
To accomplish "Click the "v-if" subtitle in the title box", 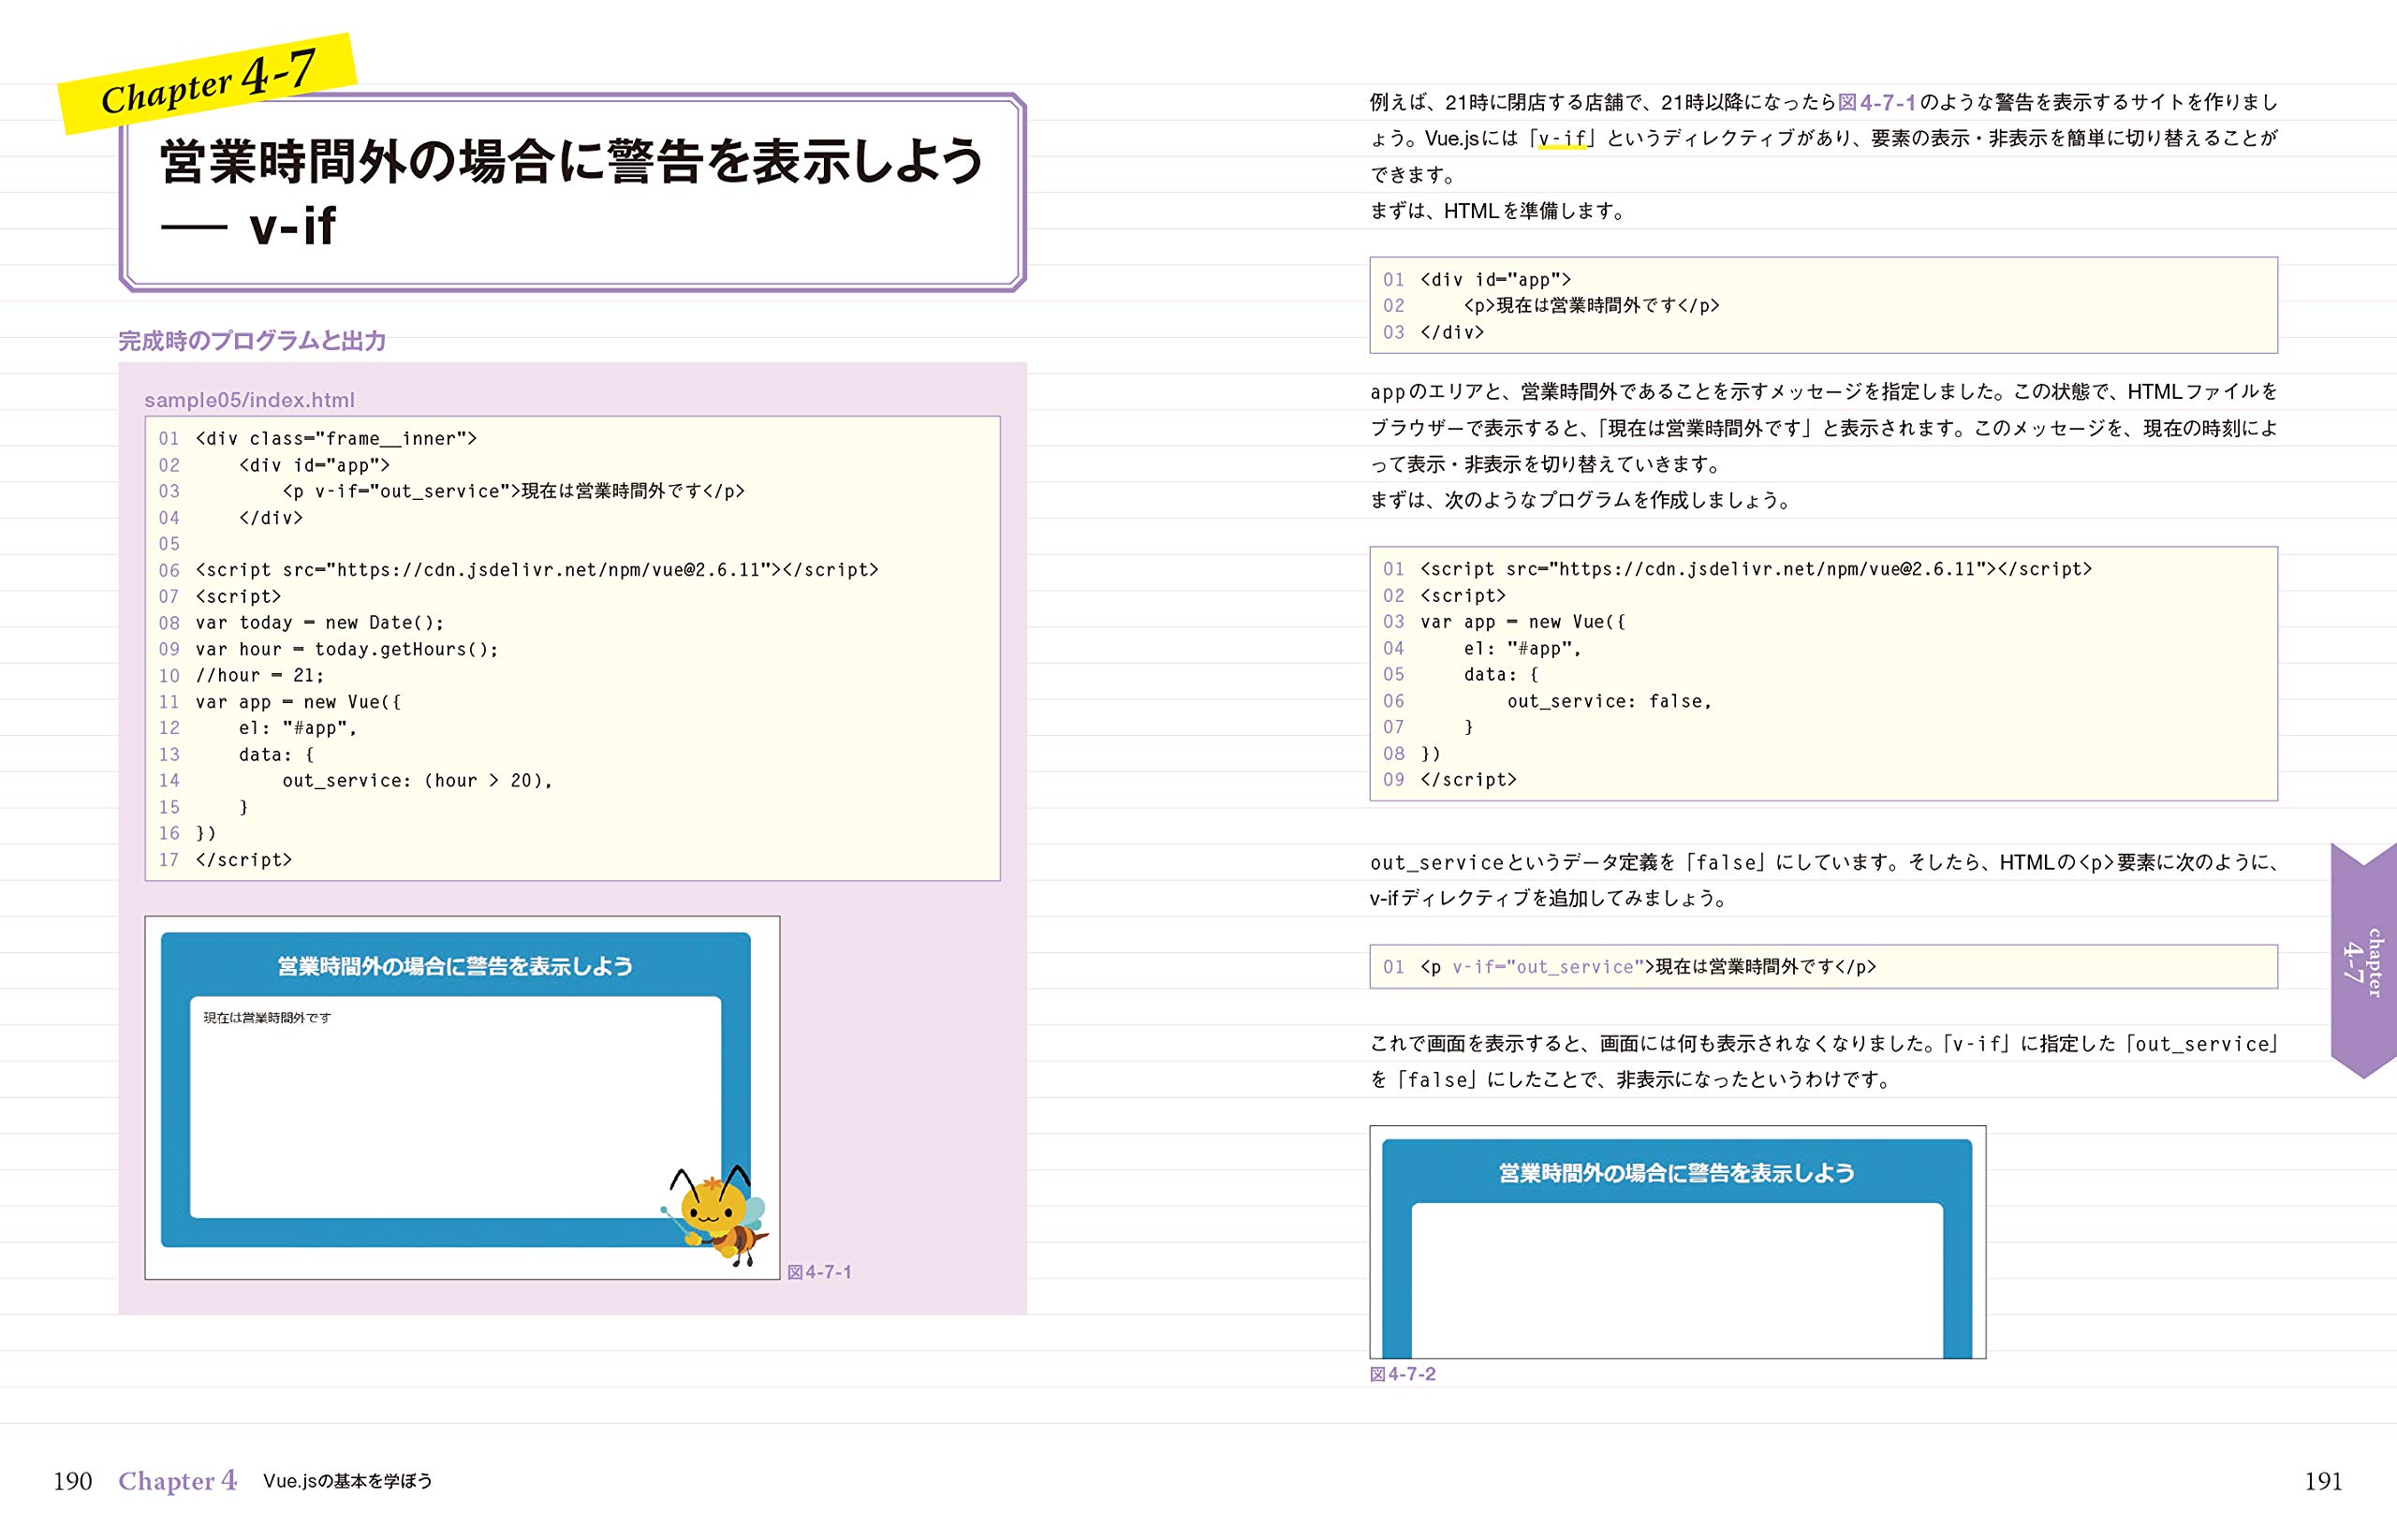I will pos(292,226).
